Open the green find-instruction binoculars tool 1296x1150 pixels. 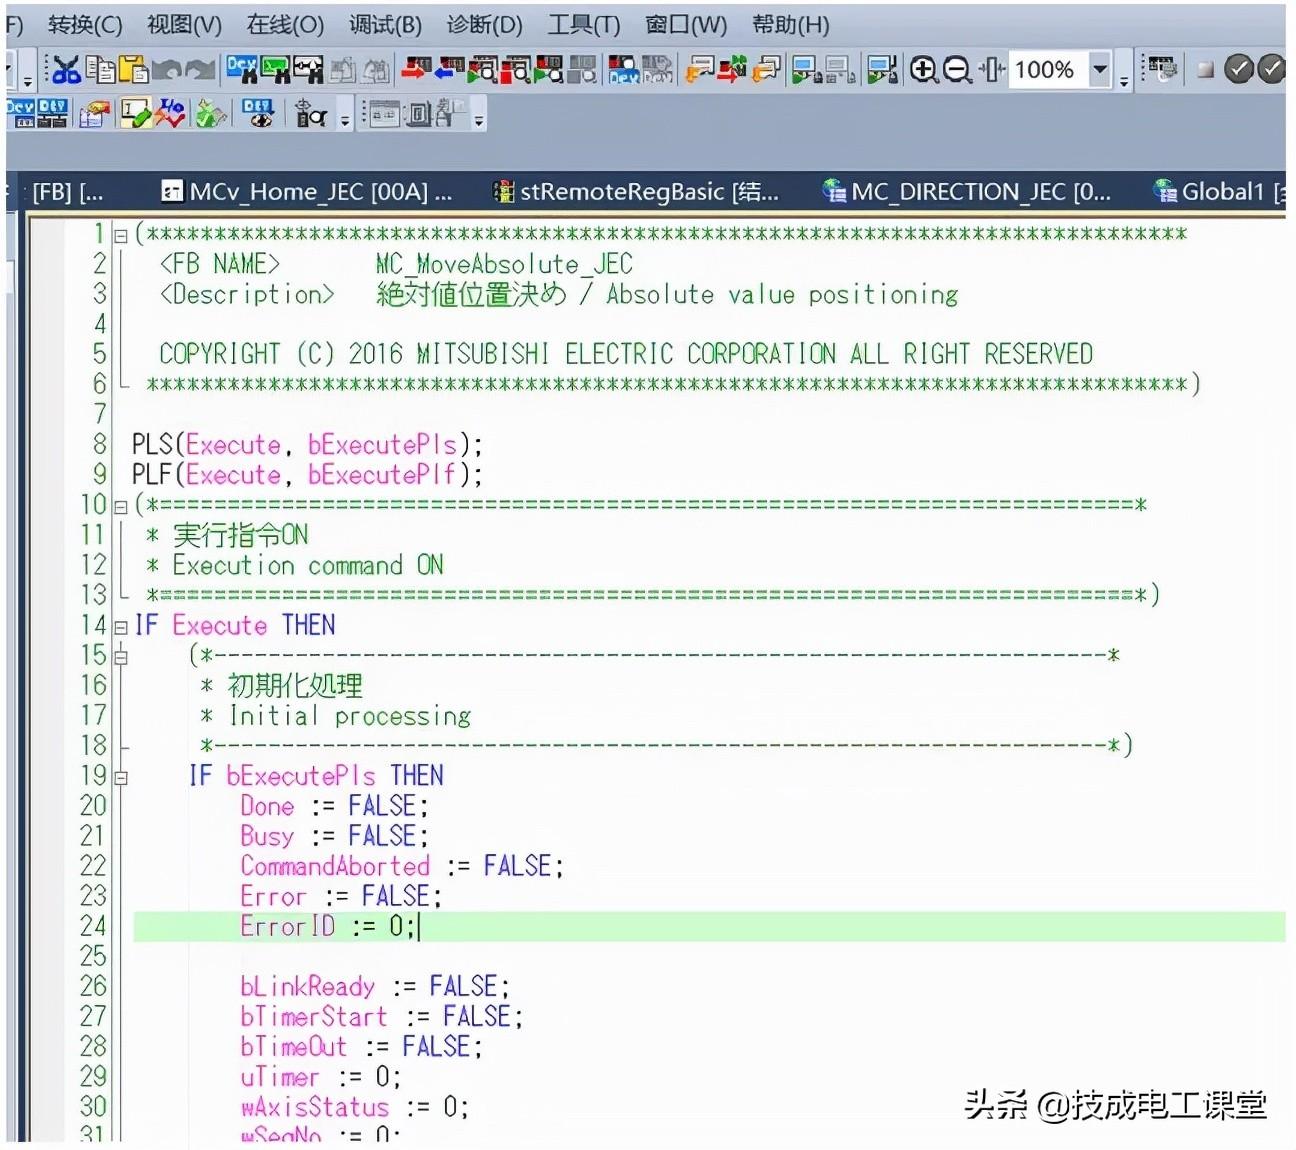(275, 69)
